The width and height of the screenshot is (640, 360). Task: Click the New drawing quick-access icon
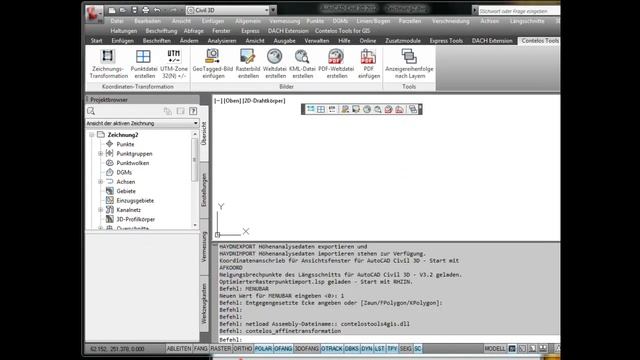(x=111, y=10)
